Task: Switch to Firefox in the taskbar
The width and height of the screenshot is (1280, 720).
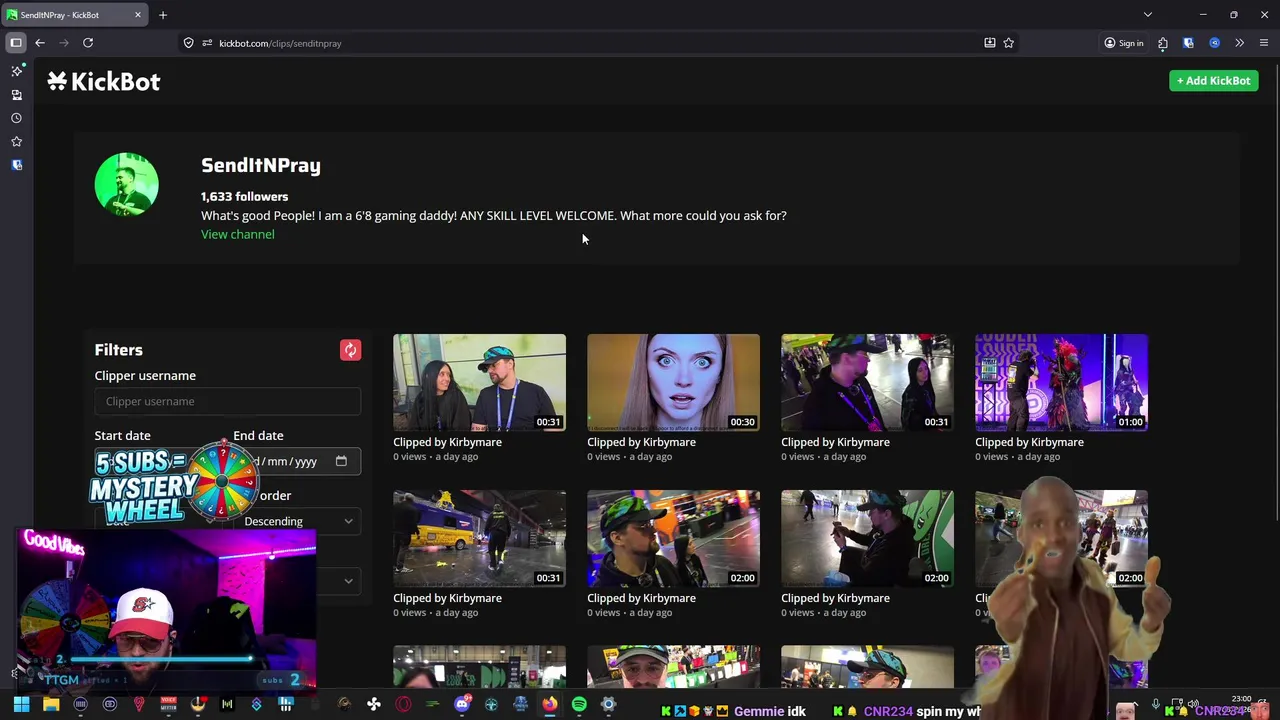Action: pos(550,705)
